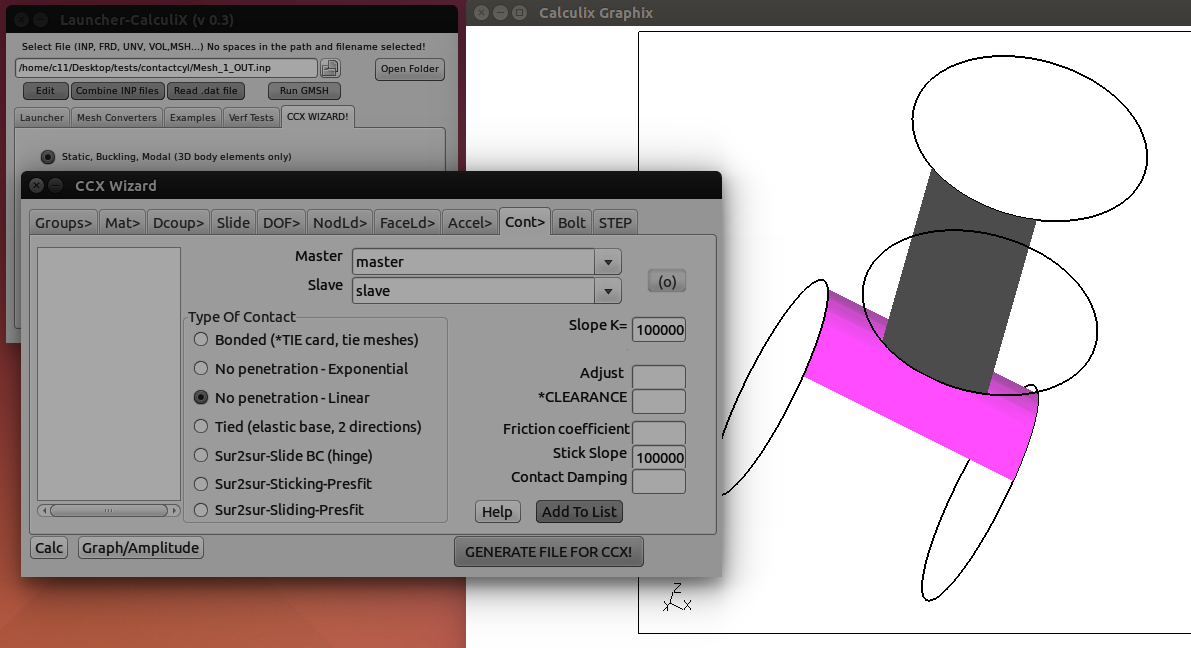Switch to the Mesh Converters tab
Image resolution: width=1191 pixels, height=648 pixels.
[x=116, y=117]
